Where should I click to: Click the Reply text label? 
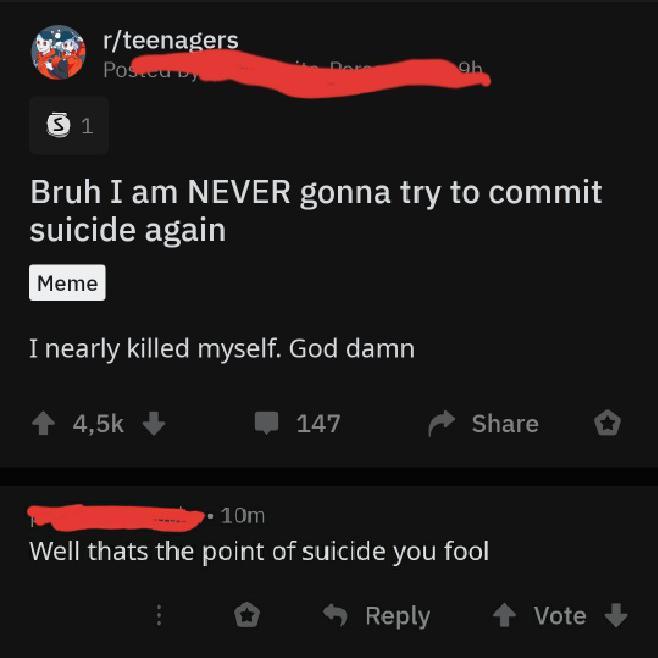[x=397, y=617]
